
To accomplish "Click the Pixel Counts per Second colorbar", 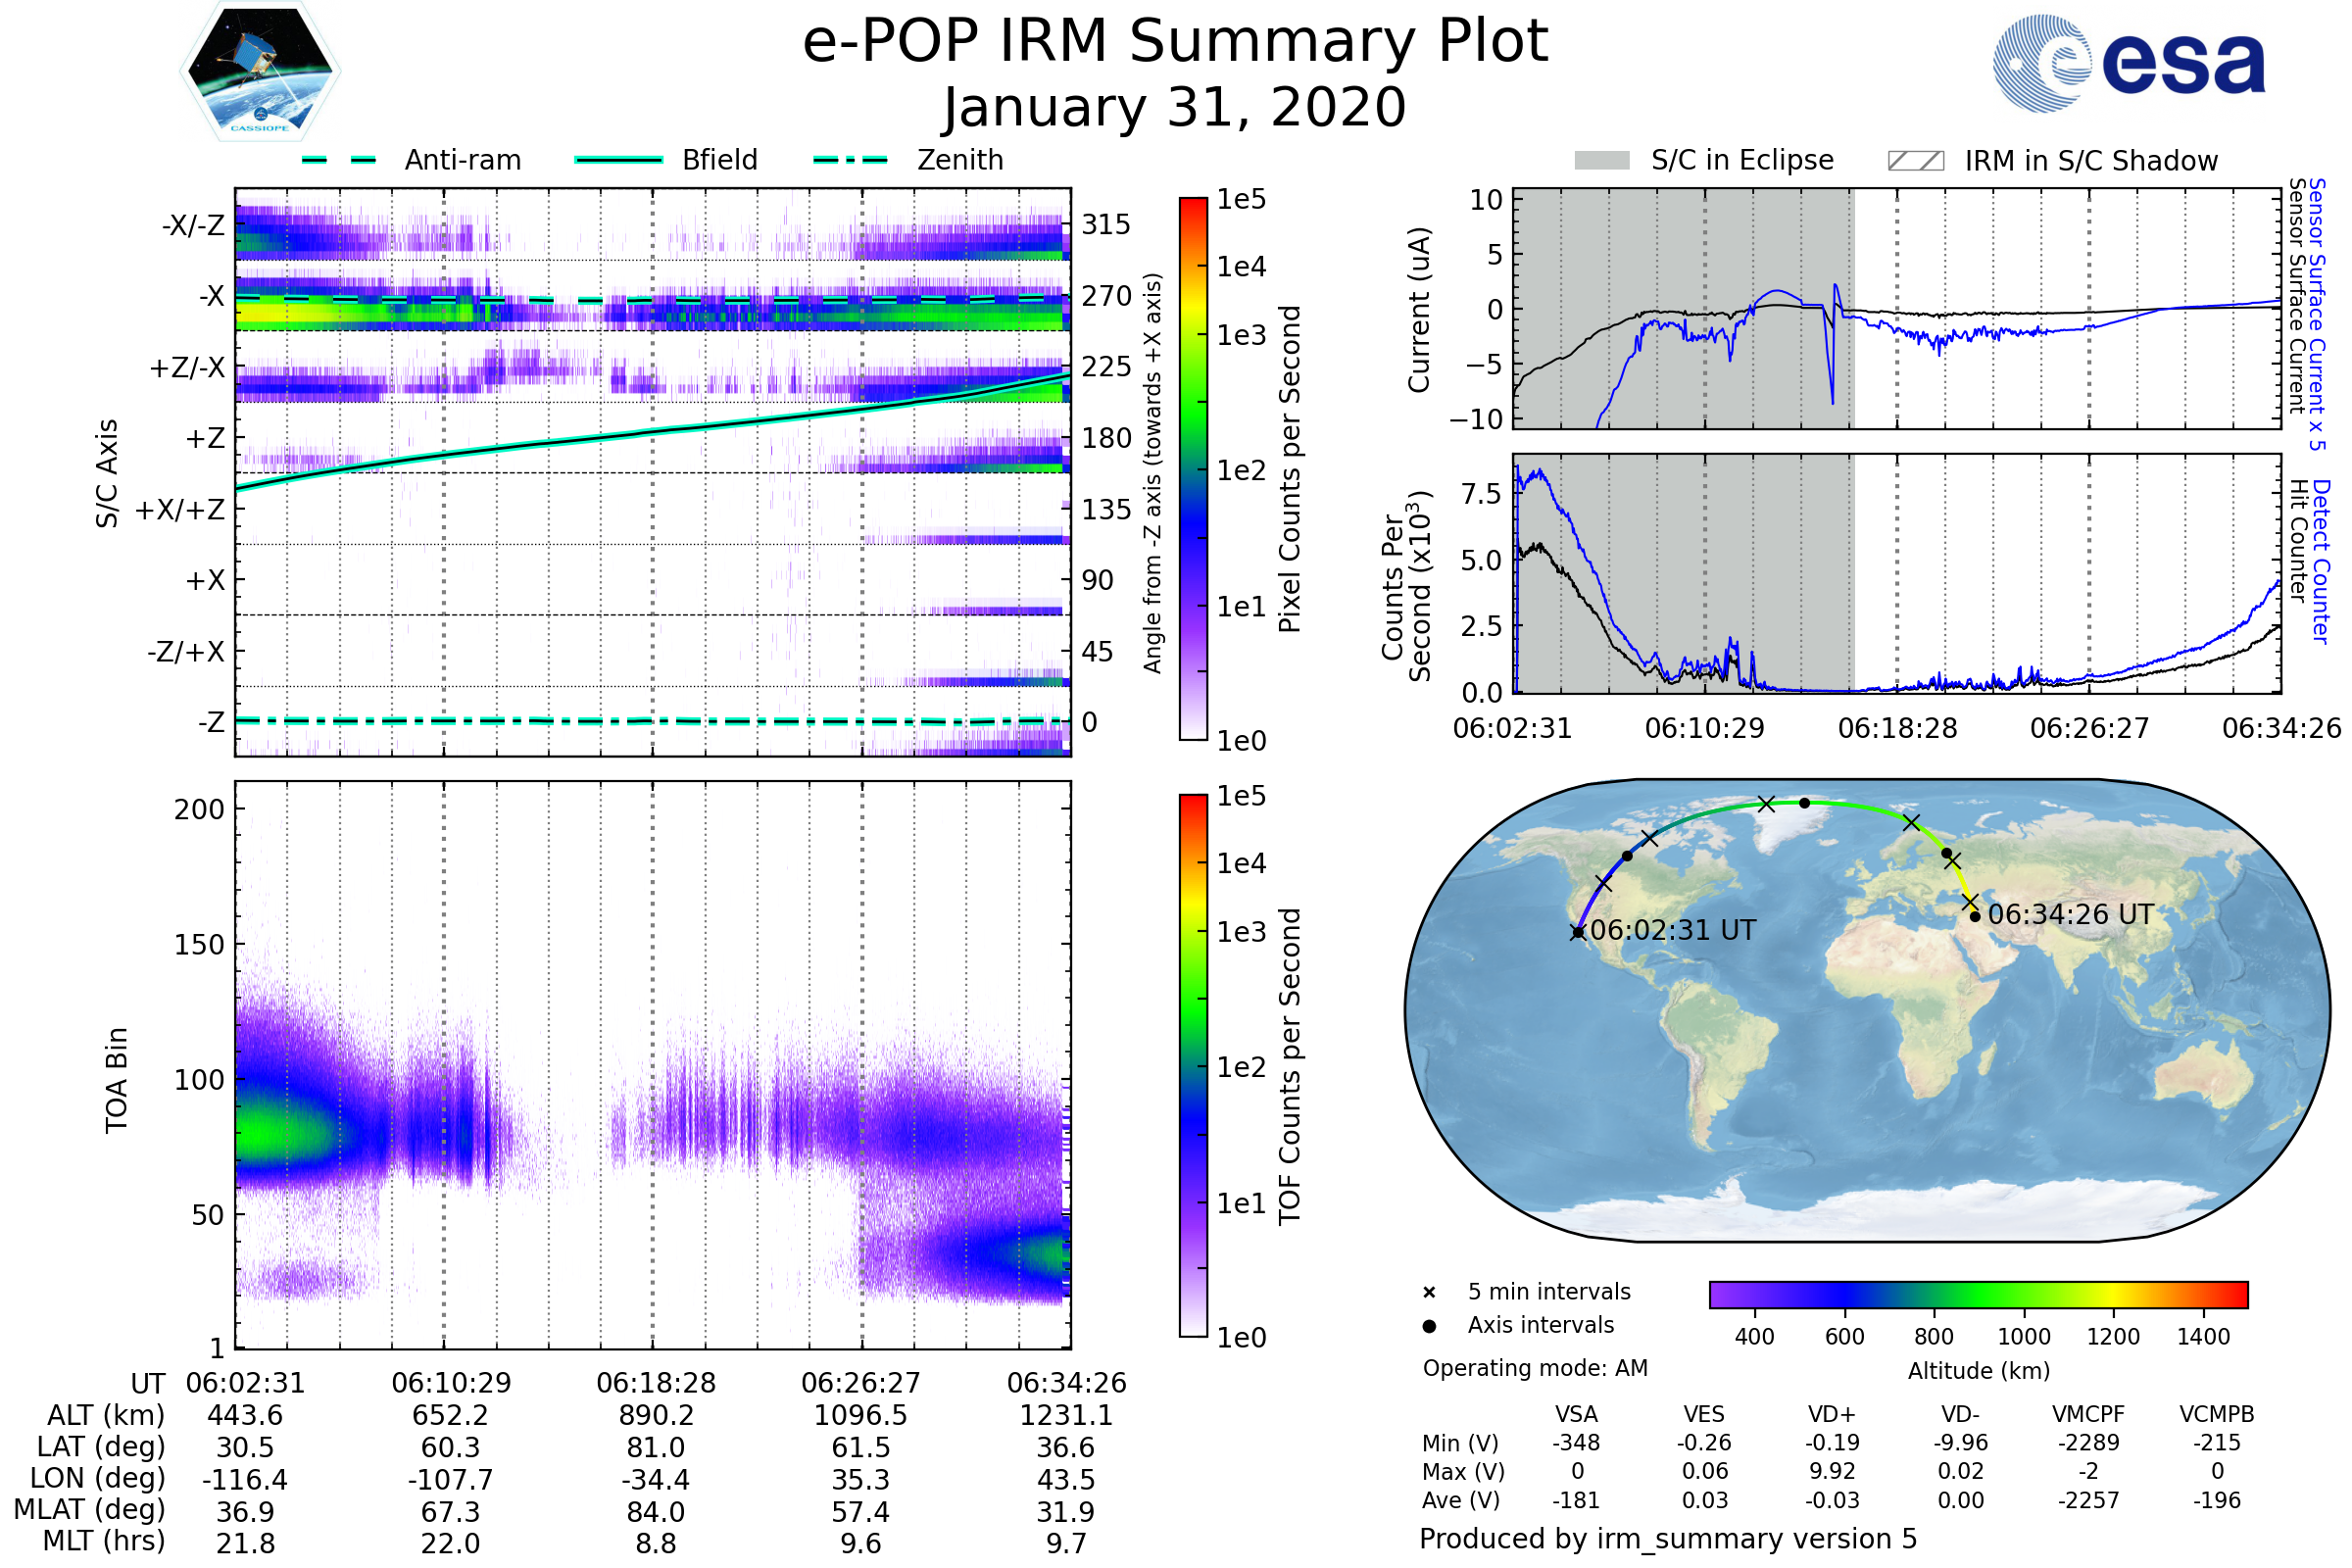I will click(x=1193, y=468).
